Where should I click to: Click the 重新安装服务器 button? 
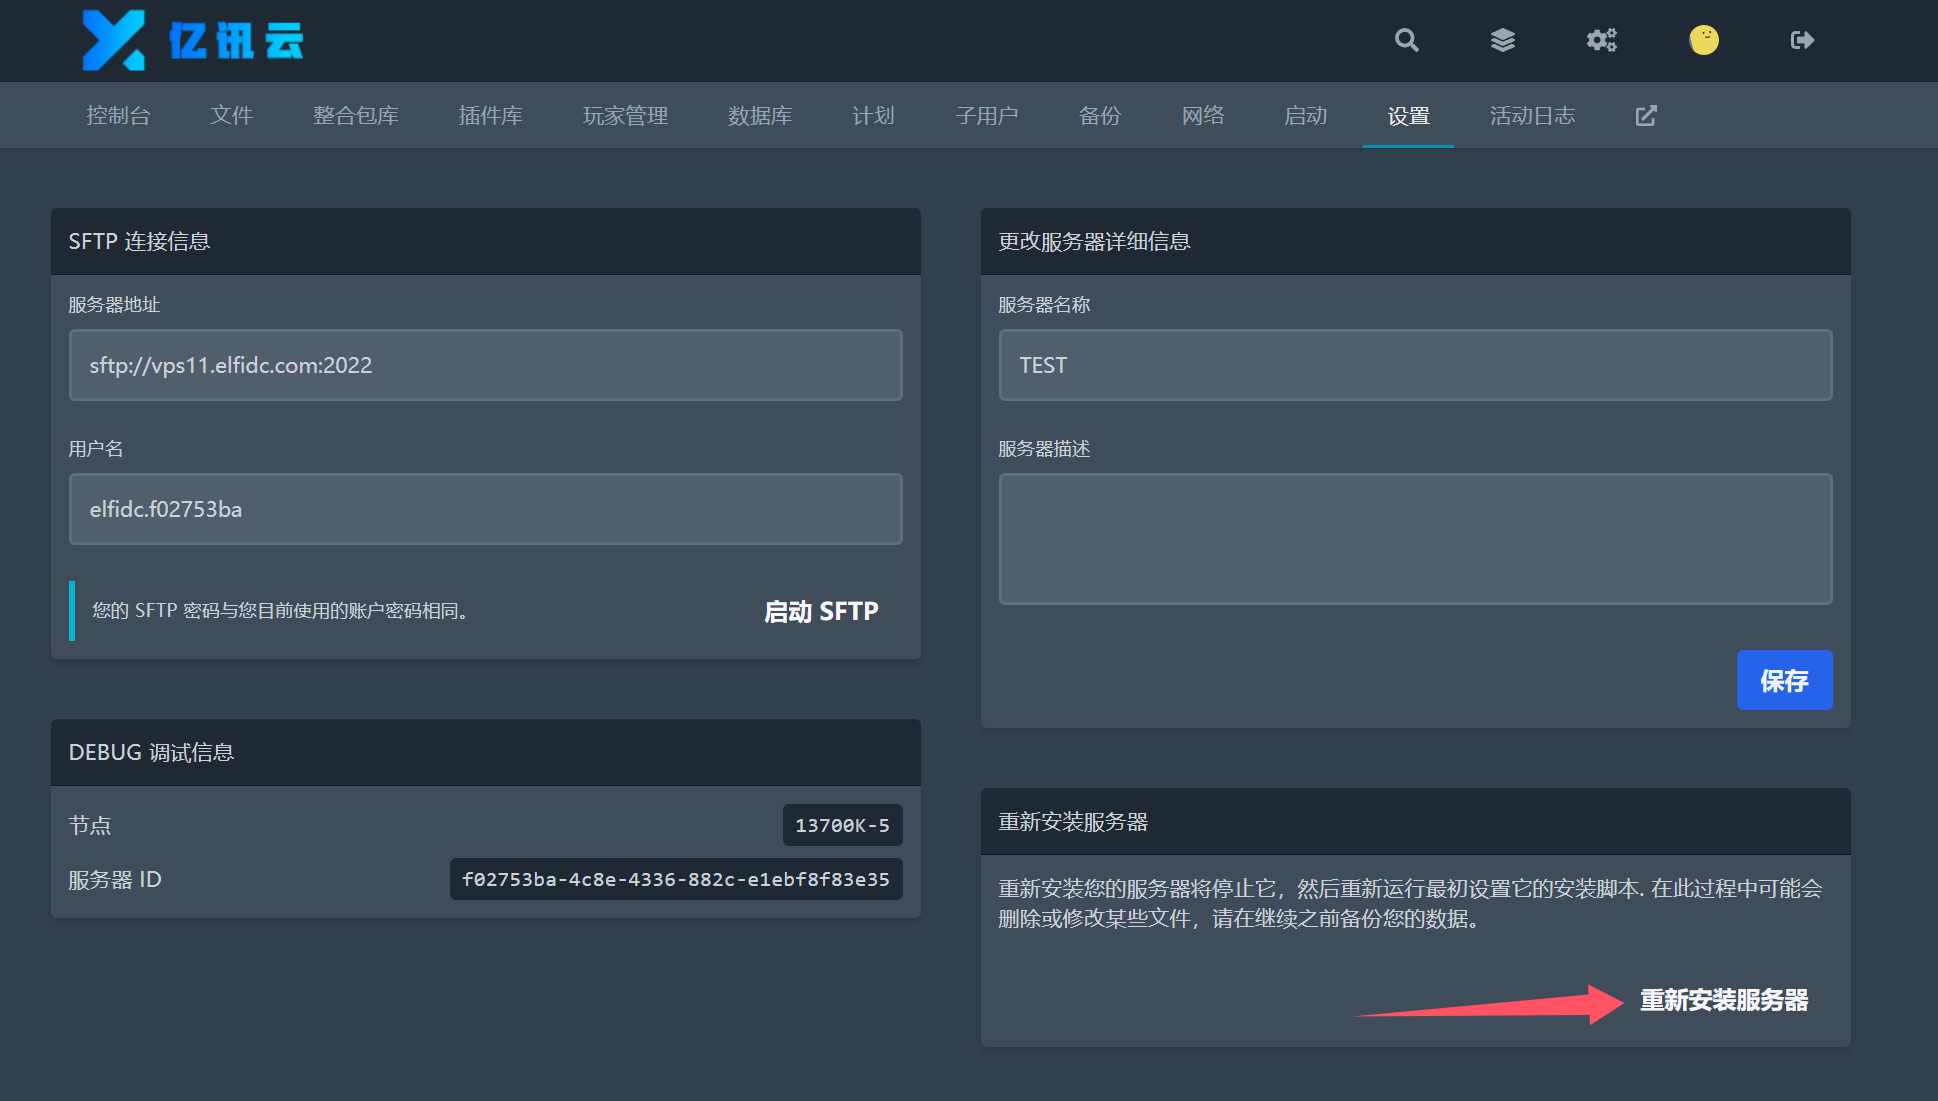click(1724, 1000)
